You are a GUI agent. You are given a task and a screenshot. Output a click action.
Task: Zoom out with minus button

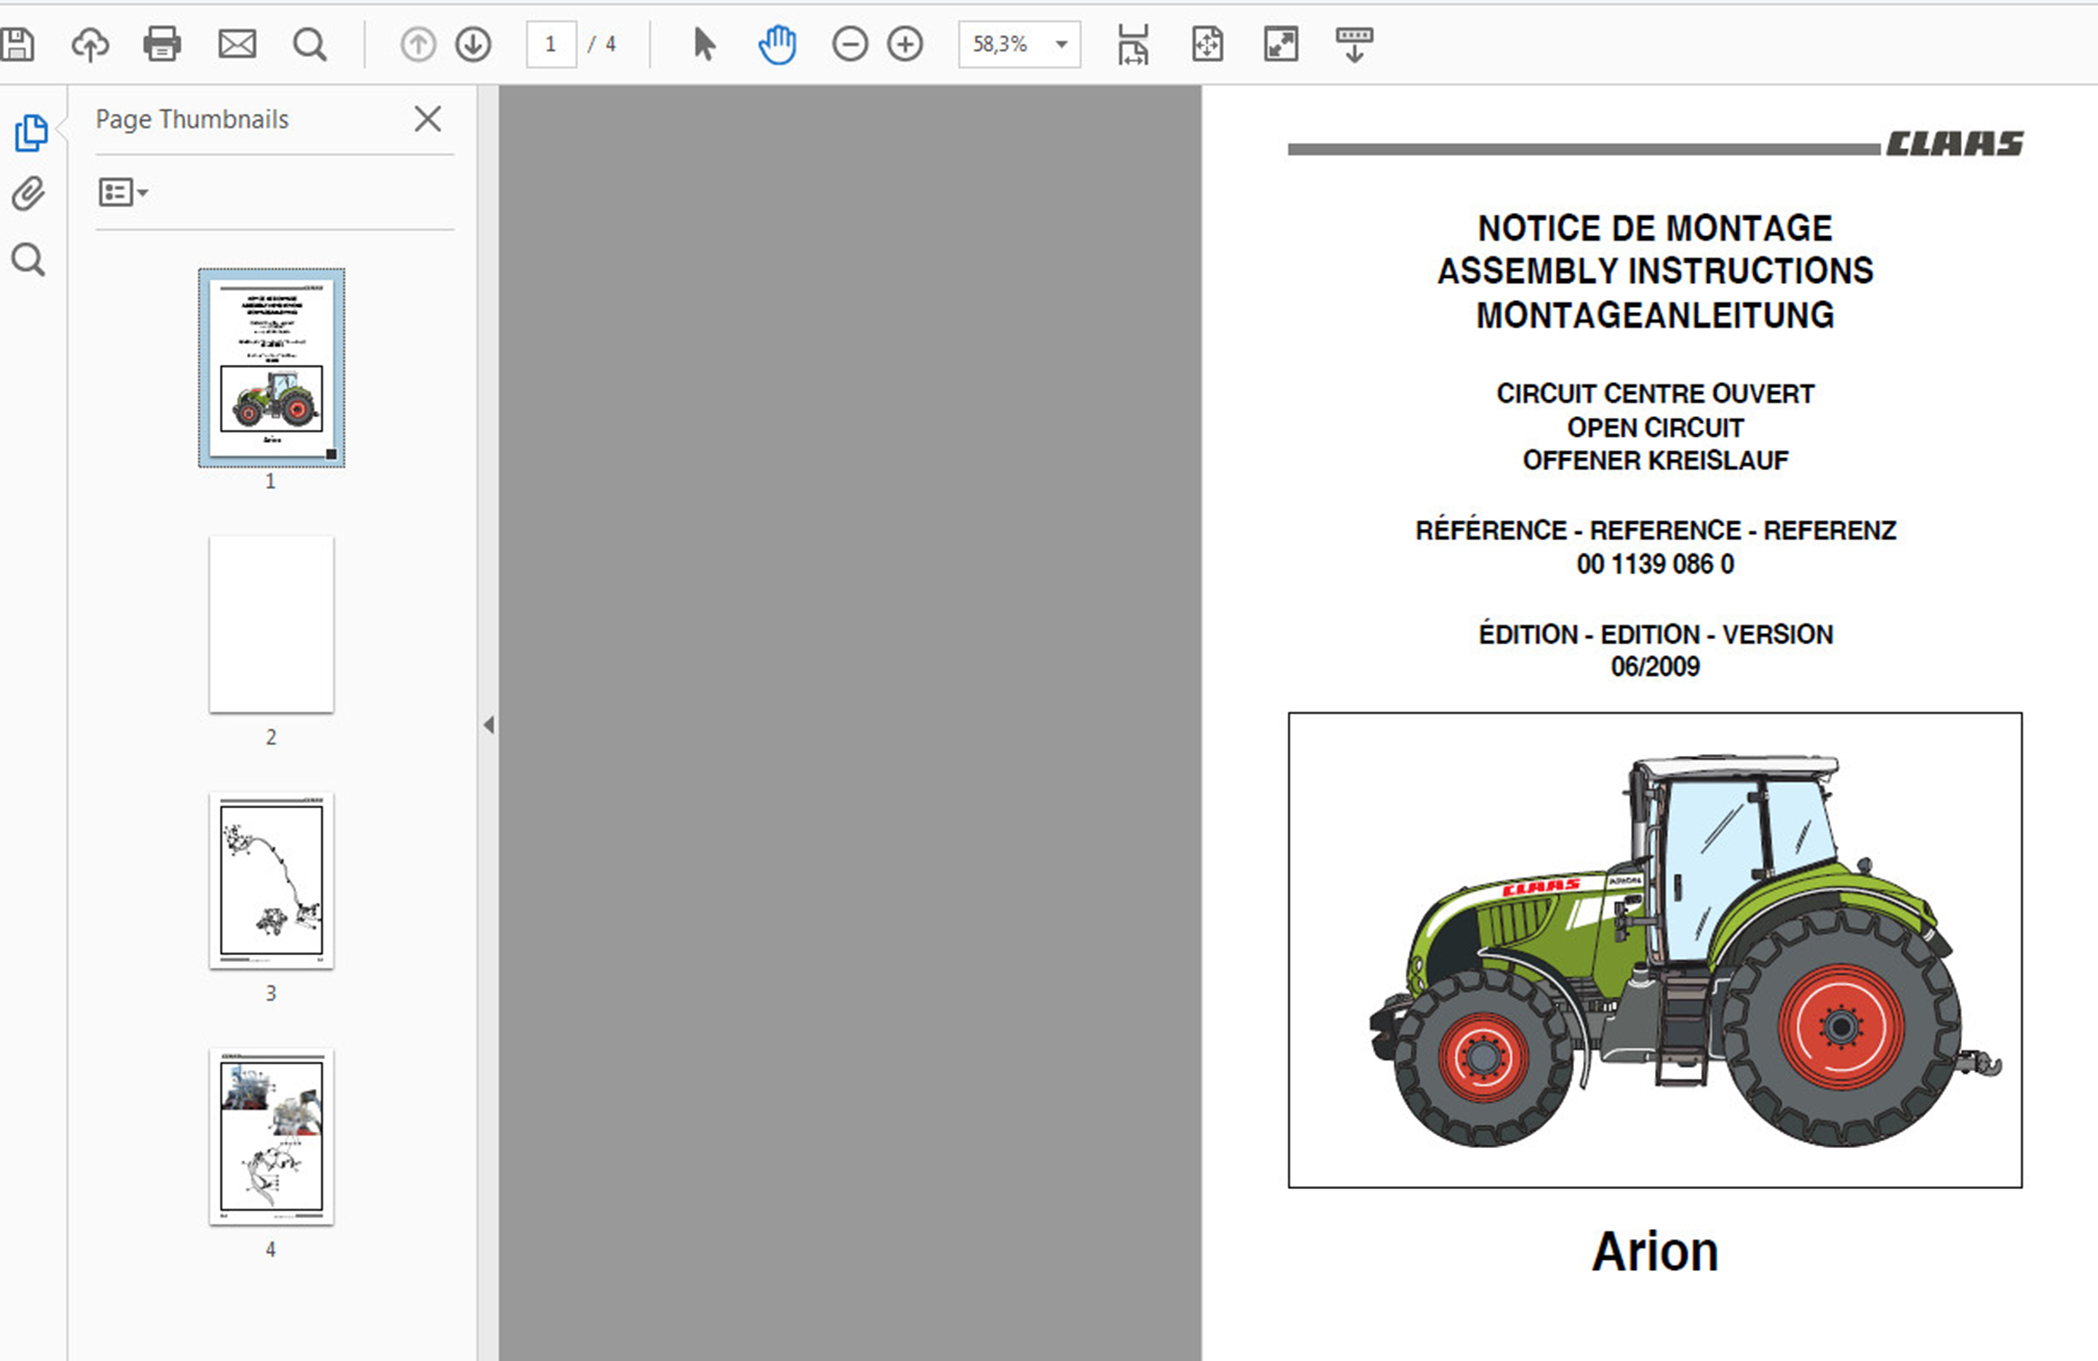[x=850, y=44]
